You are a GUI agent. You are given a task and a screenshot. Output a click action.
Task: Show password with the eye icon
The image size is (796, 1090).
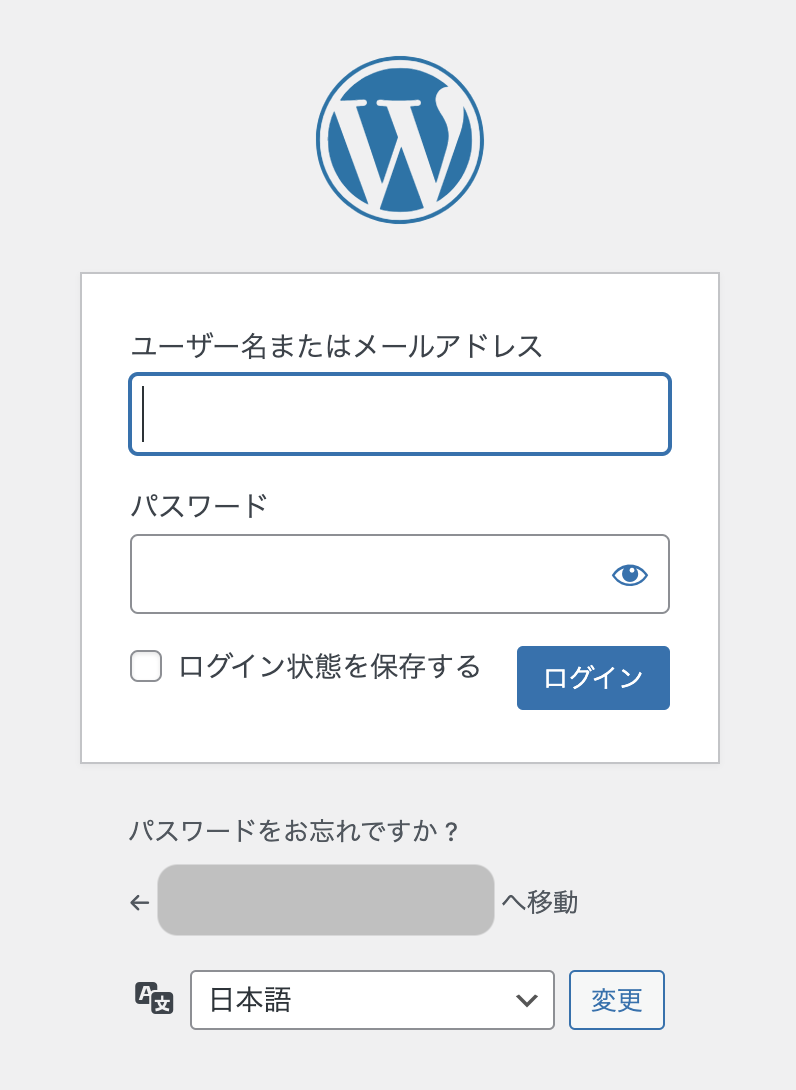[x=629, y=574]
